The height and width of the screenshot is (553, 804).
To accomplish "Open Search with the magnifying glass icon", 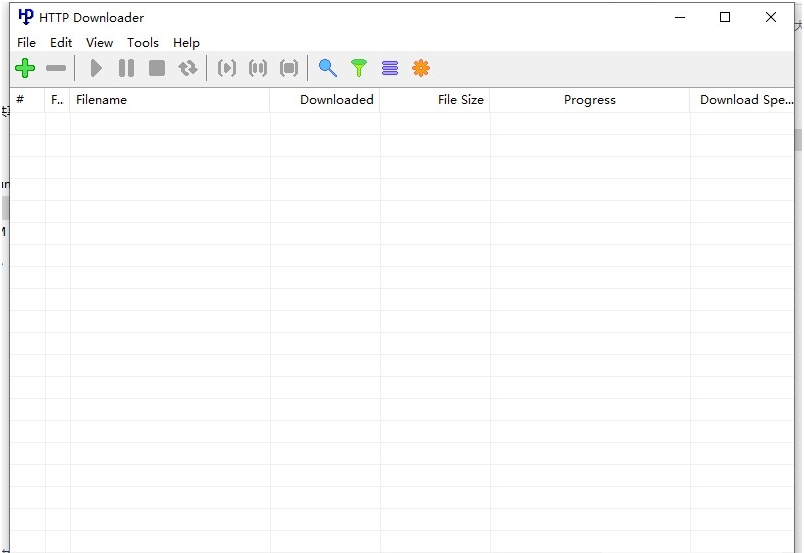I will point(328,68).
